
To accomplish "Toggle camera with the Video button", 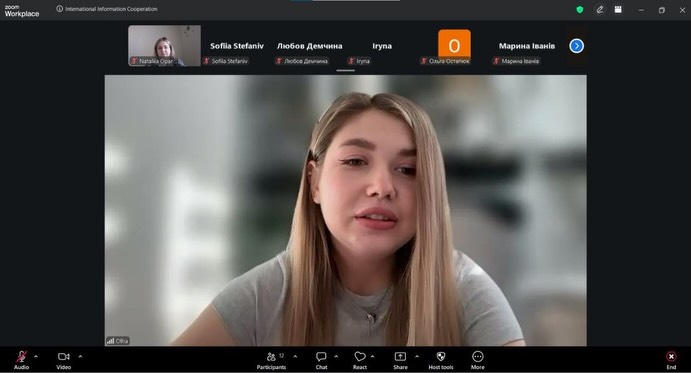I will pyautogui.click(x=63, y=360).
